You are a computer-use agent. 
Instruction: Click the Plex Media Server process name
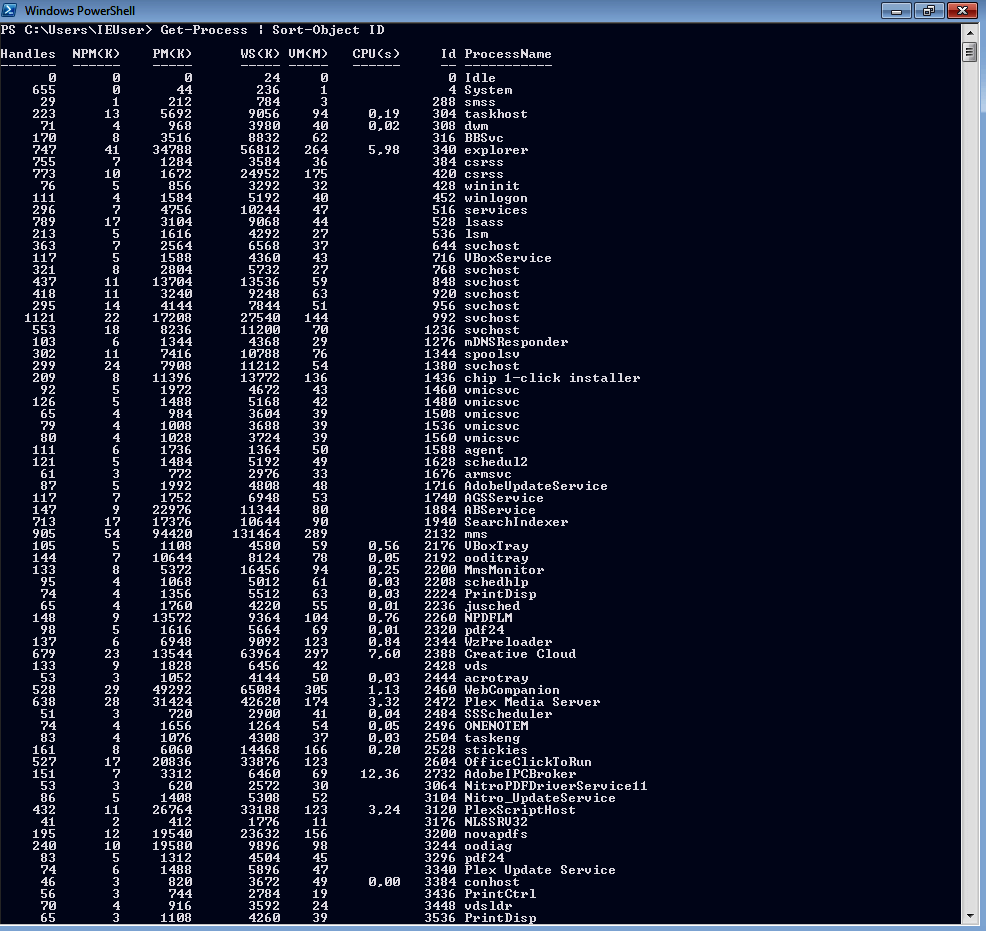point(532,702)
